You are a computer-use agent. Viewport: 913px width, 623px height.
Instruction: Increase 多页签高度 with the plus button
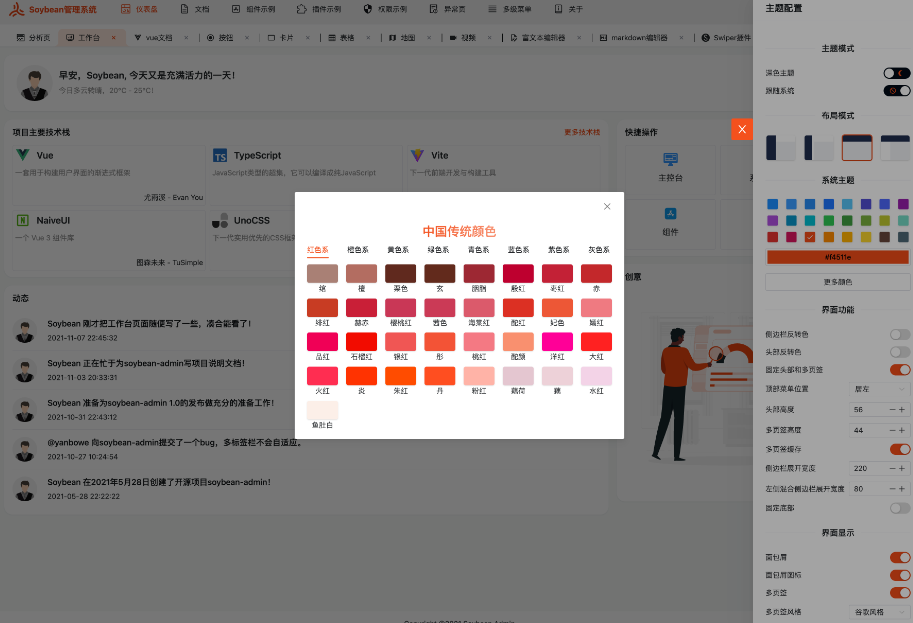click(902, 430)
